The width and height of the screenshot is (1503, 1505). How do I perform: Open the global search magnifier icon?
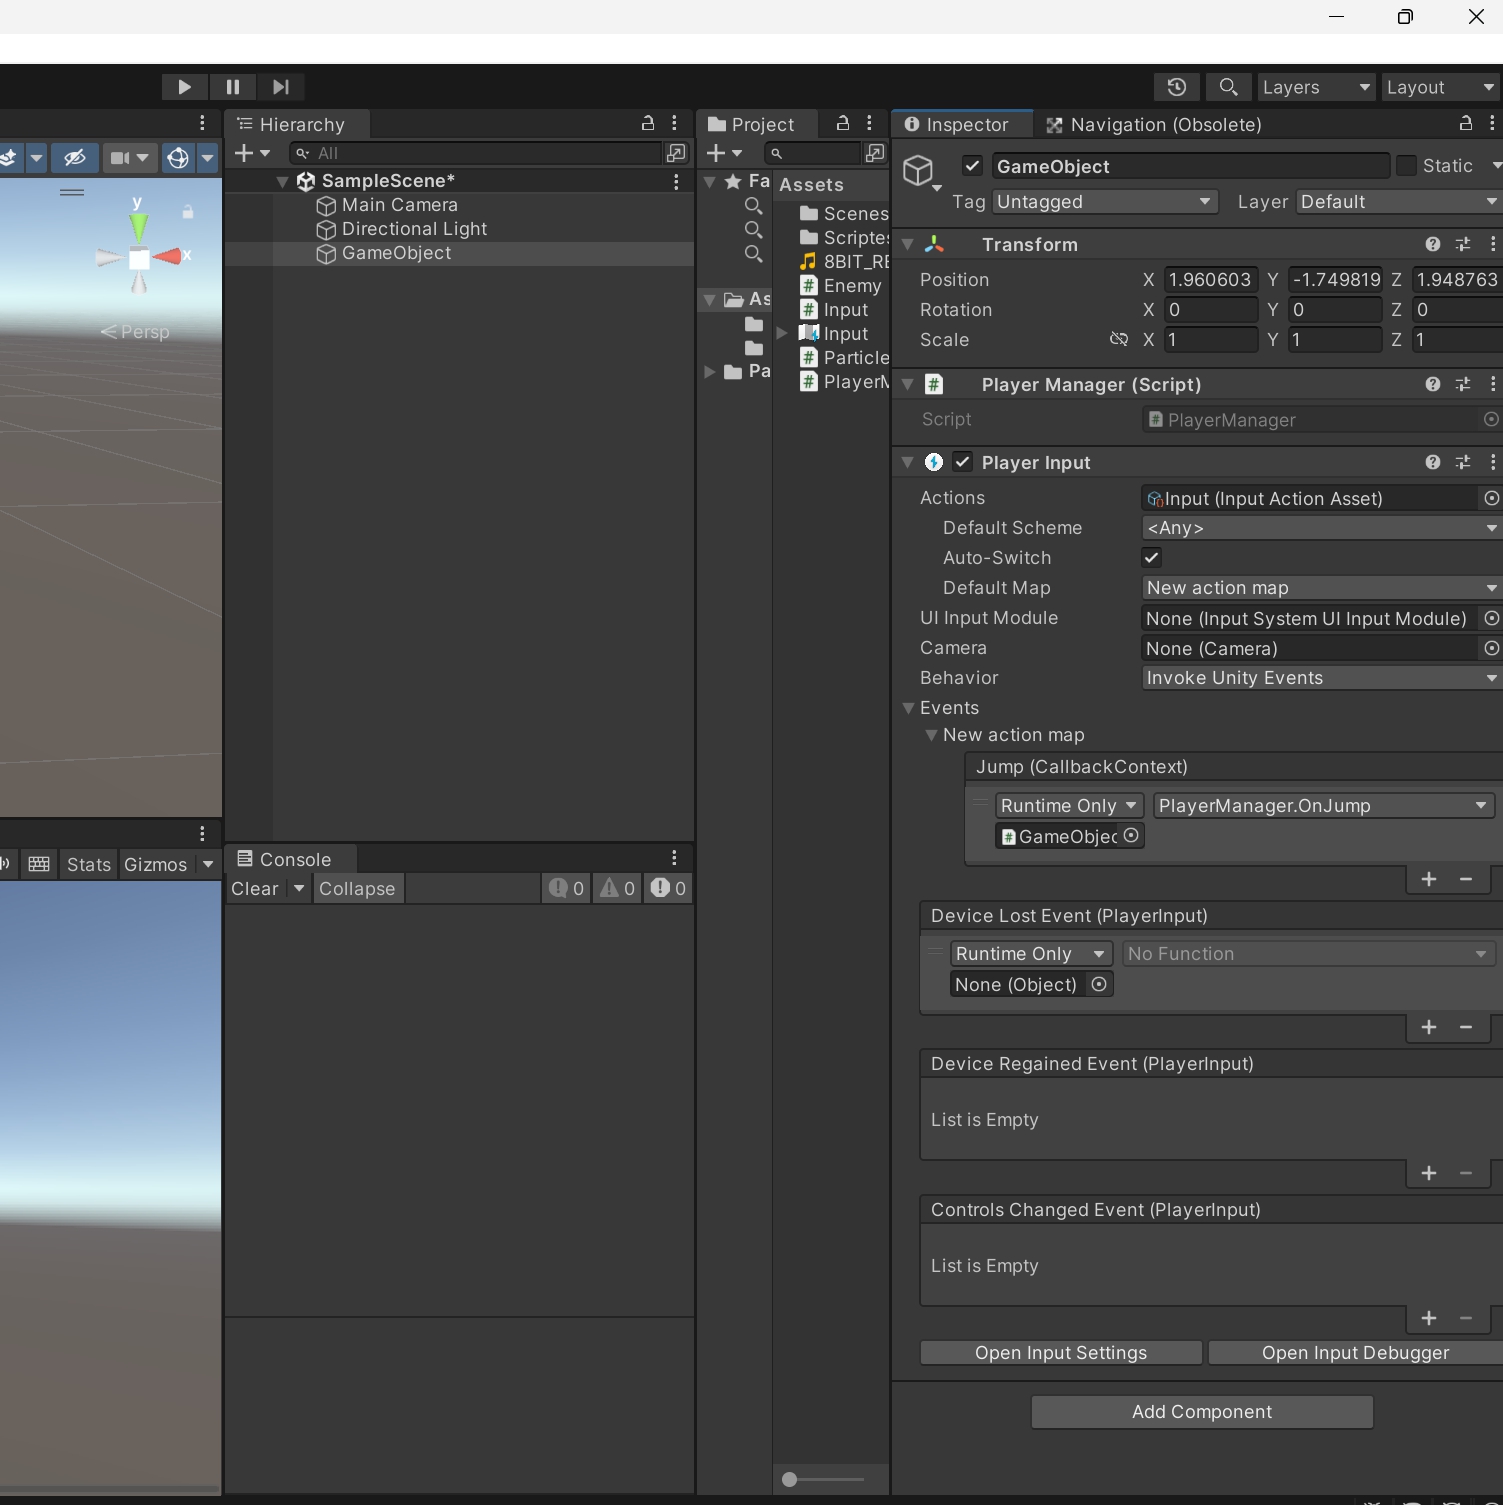tap(1228, 87)
